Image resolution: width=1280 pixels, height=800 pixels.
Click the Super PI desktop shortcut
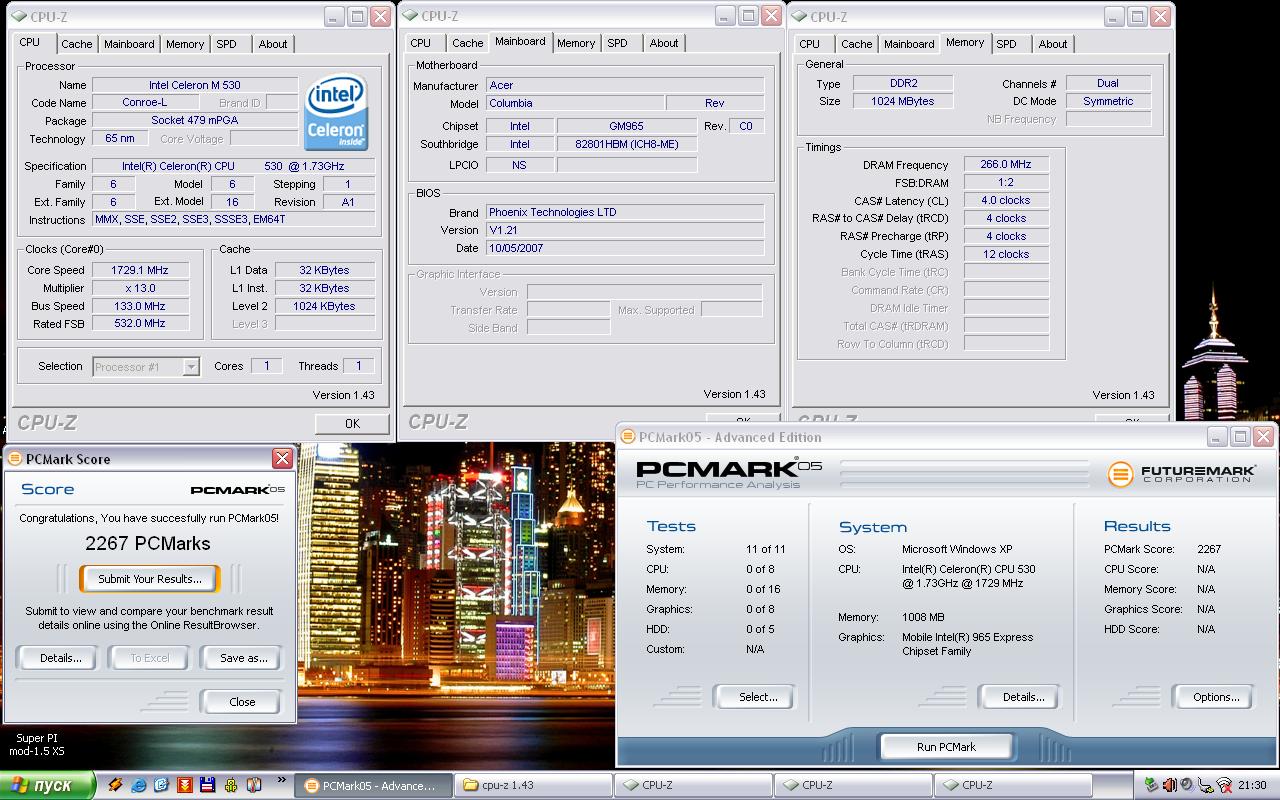[37, 744]
